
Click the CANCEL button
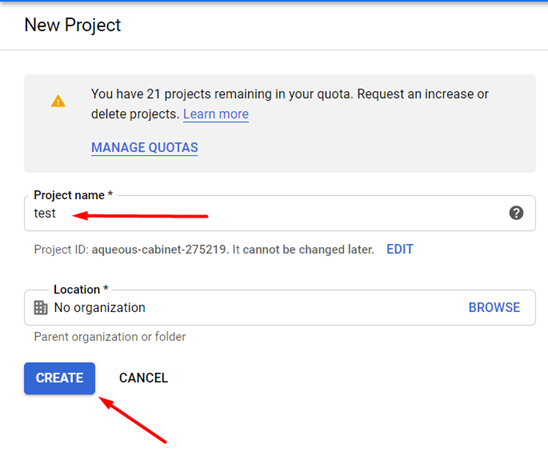143,378
